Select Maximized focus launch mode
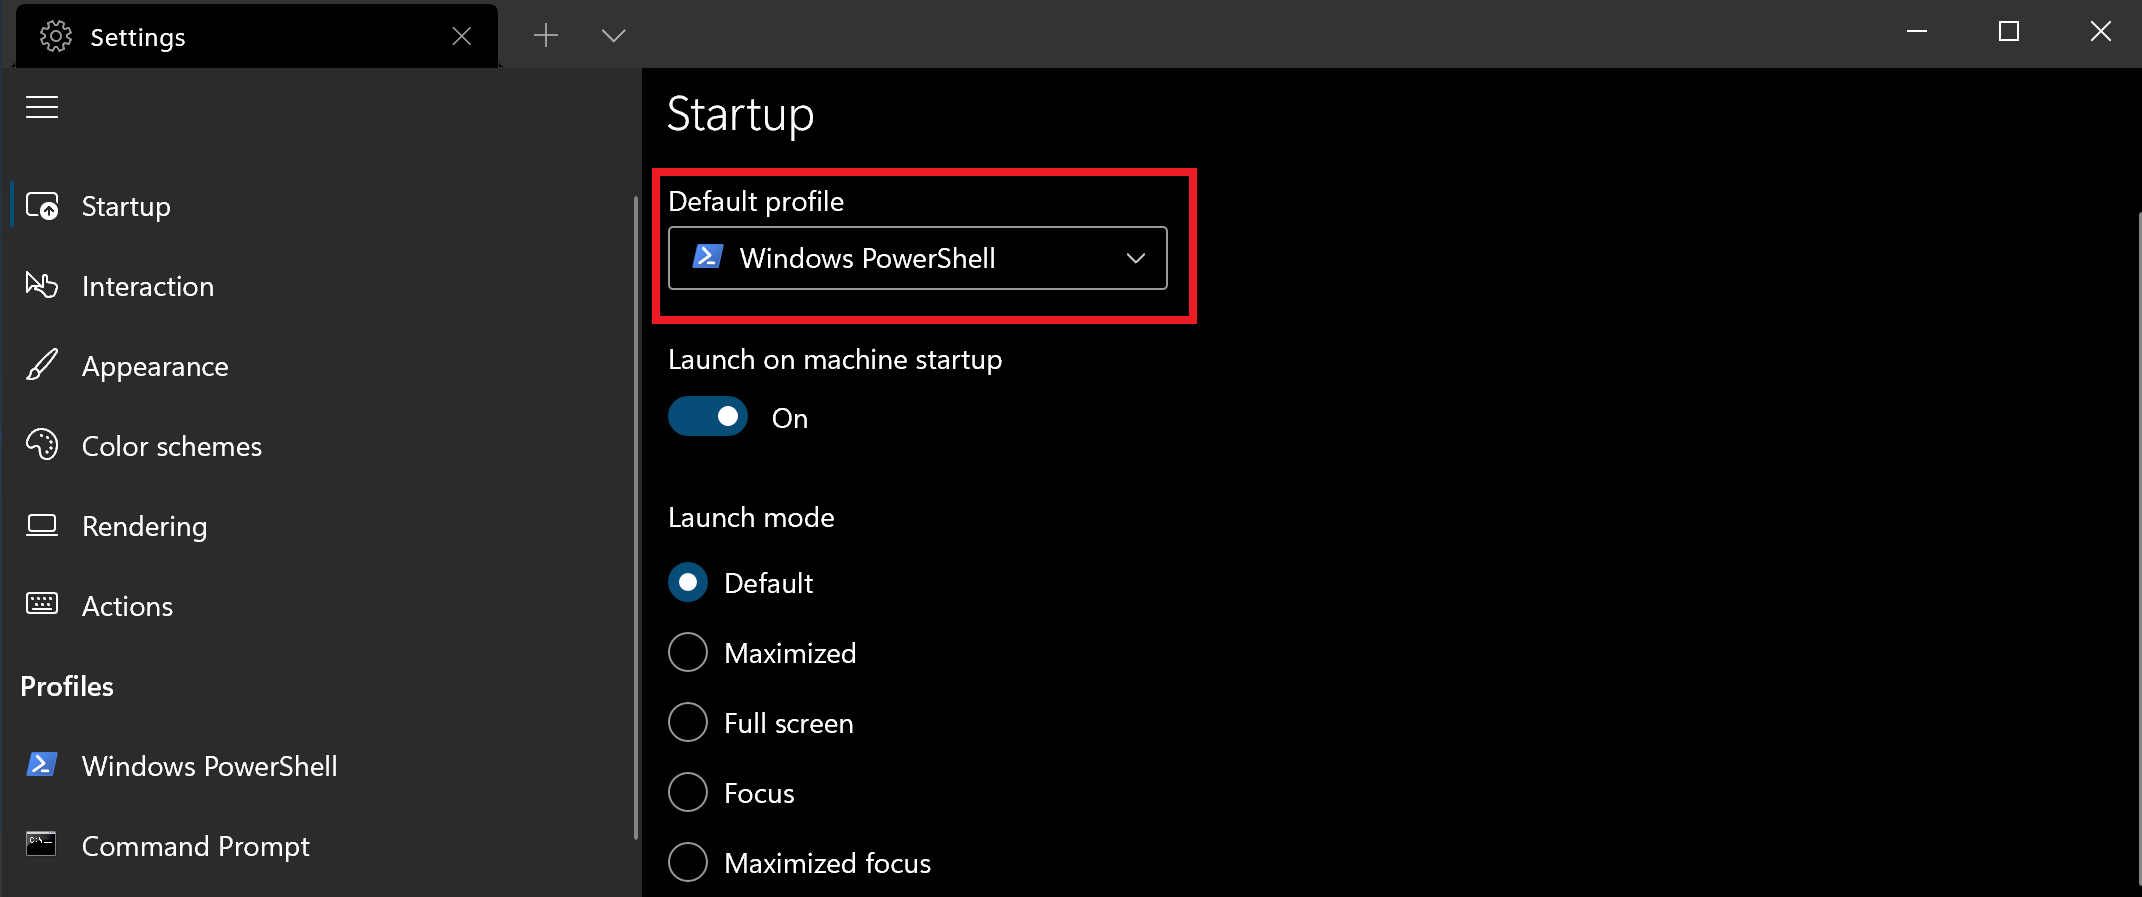 pos(688,863)
